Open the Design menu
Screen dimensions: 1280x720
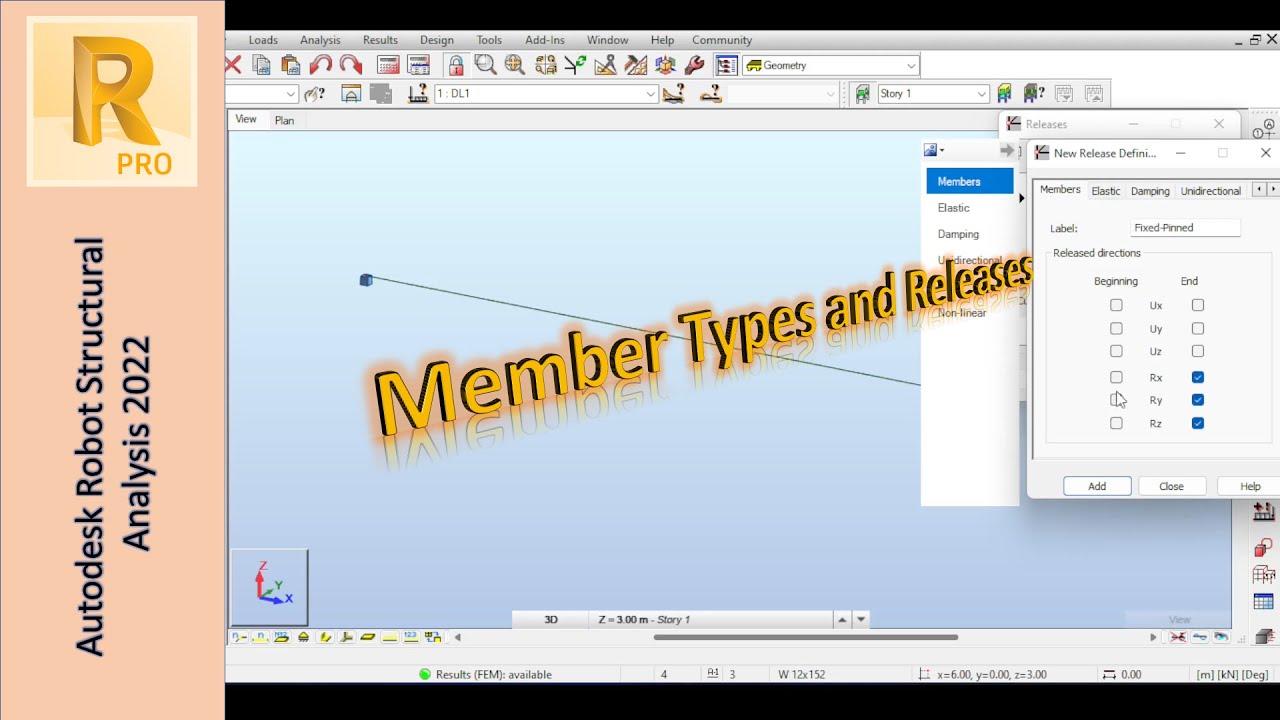click(x=436, y=40)
